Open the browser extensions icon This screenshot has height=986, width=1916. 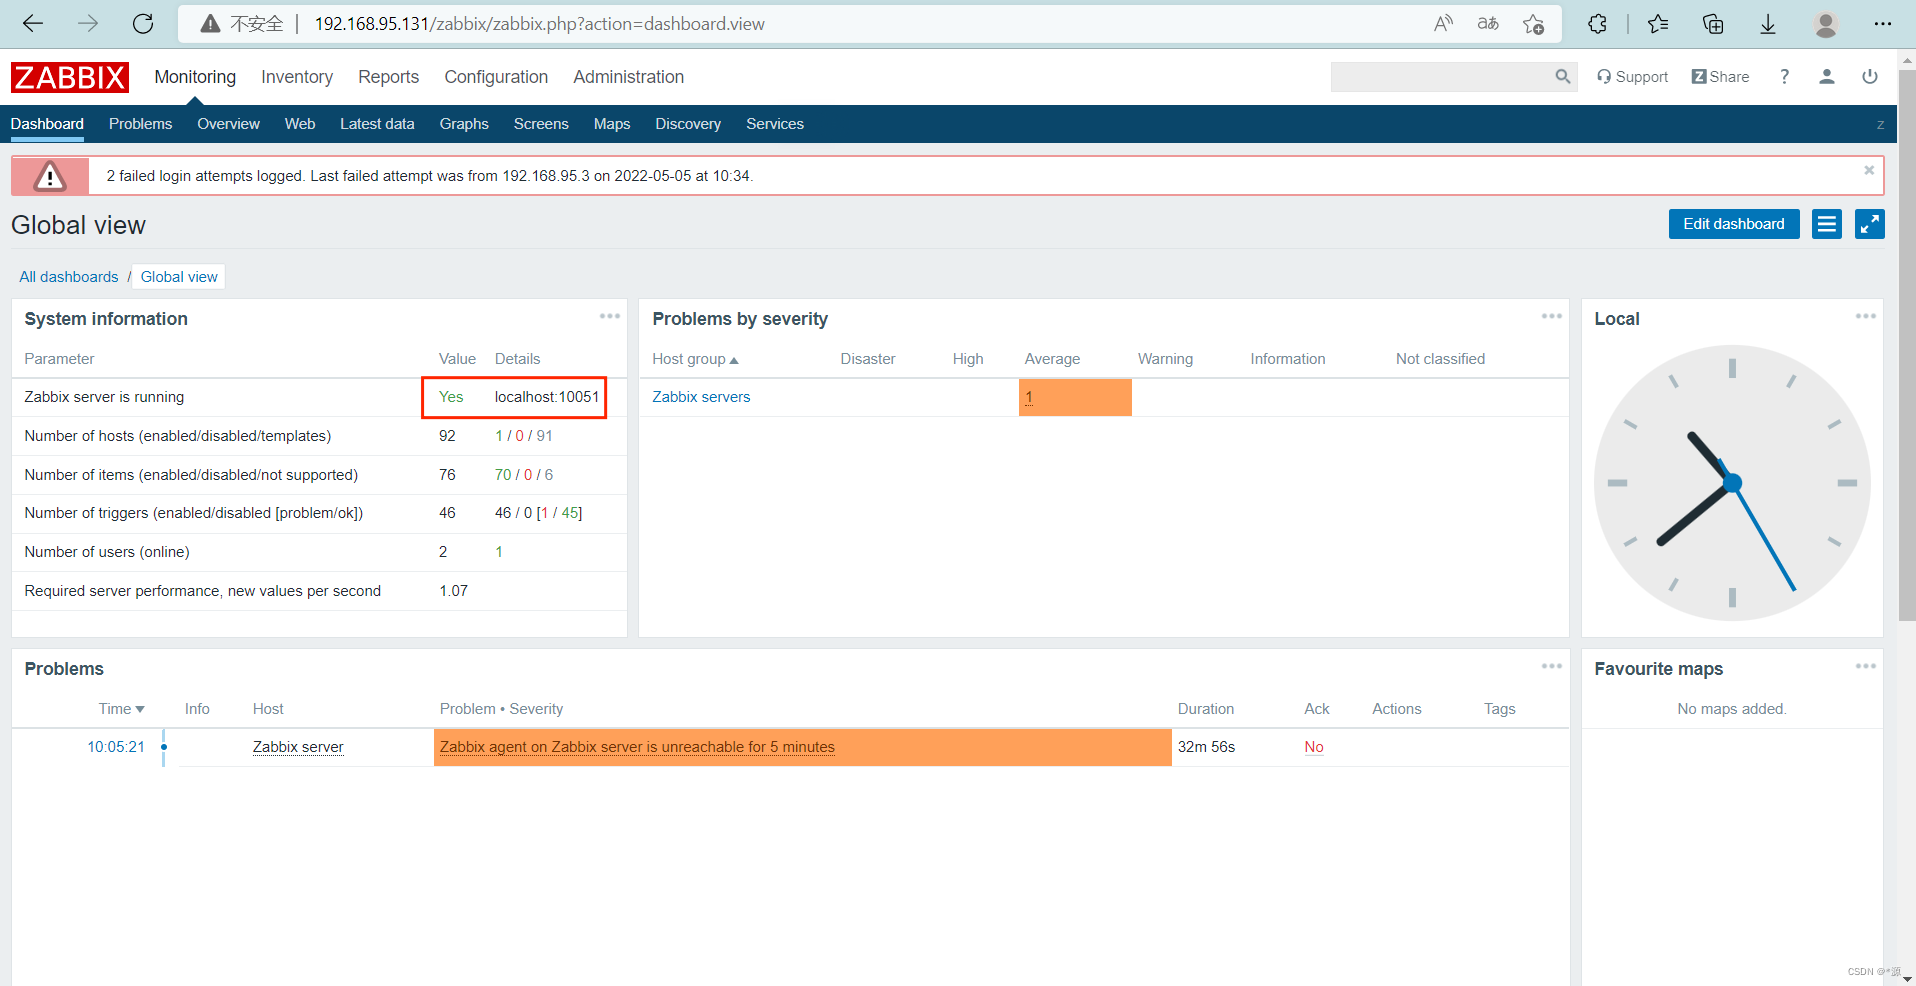click(x=1598, y=24)
